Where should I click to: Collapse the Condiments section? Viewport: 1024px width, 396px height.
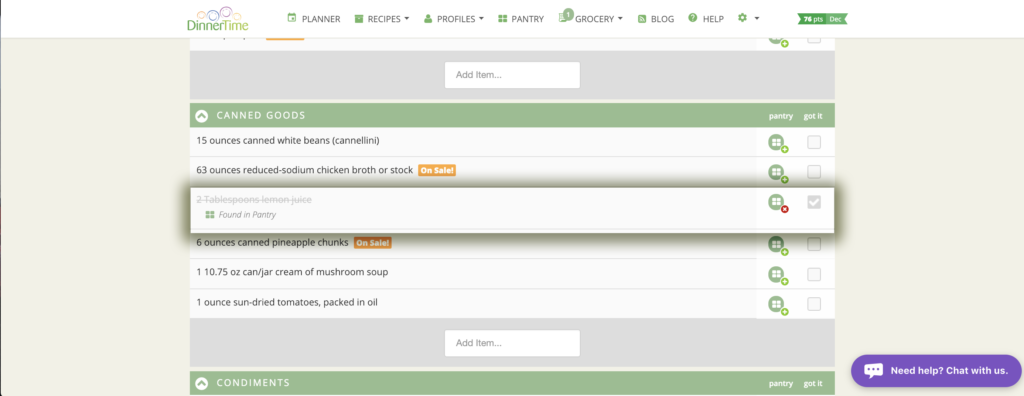pos(202,383)
